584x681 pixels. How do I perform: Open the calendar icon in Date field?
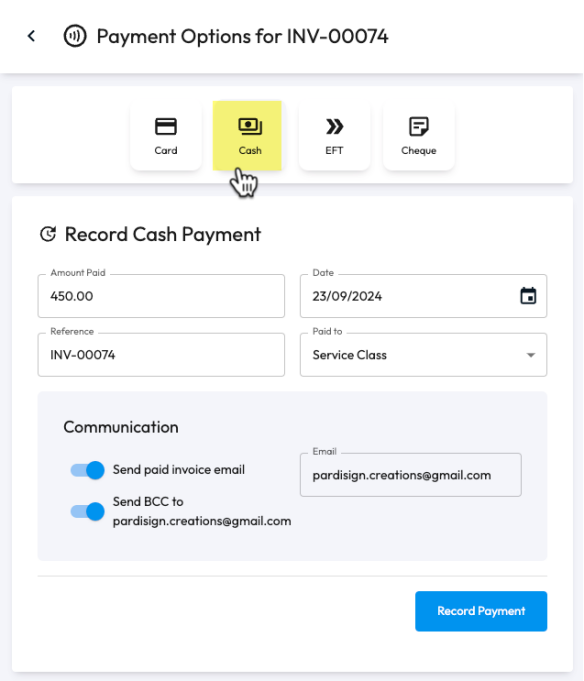pyautogui.click(x=528, y=296)
